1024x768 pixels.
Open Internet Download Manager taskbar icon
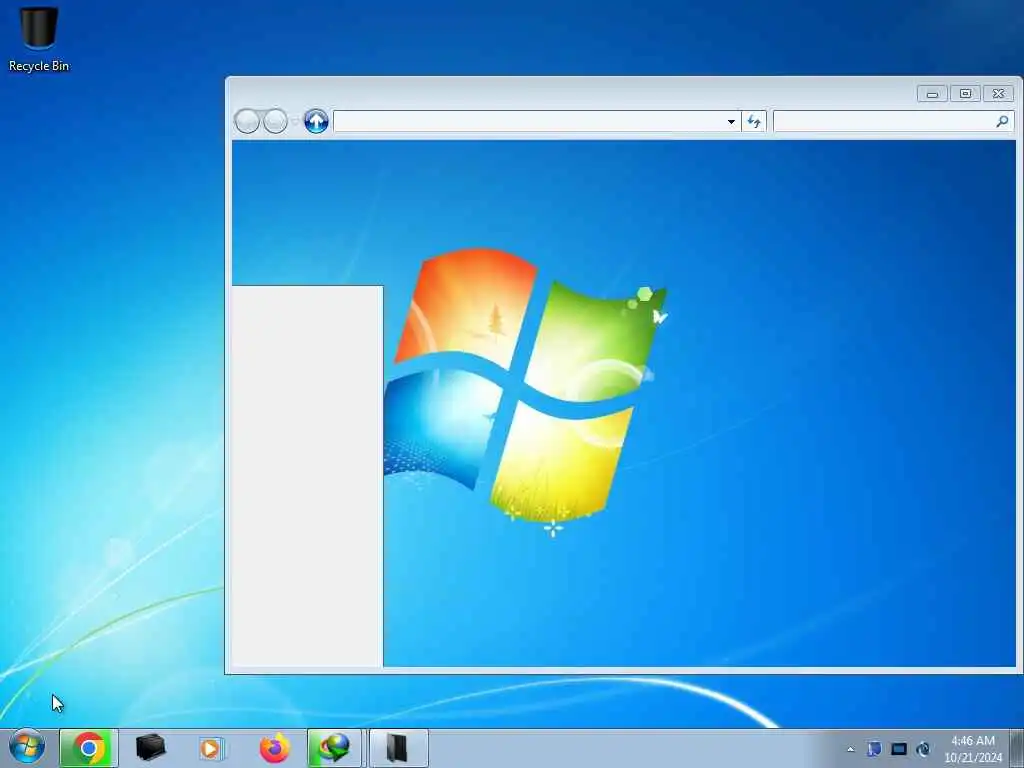(x=334, y=748)
